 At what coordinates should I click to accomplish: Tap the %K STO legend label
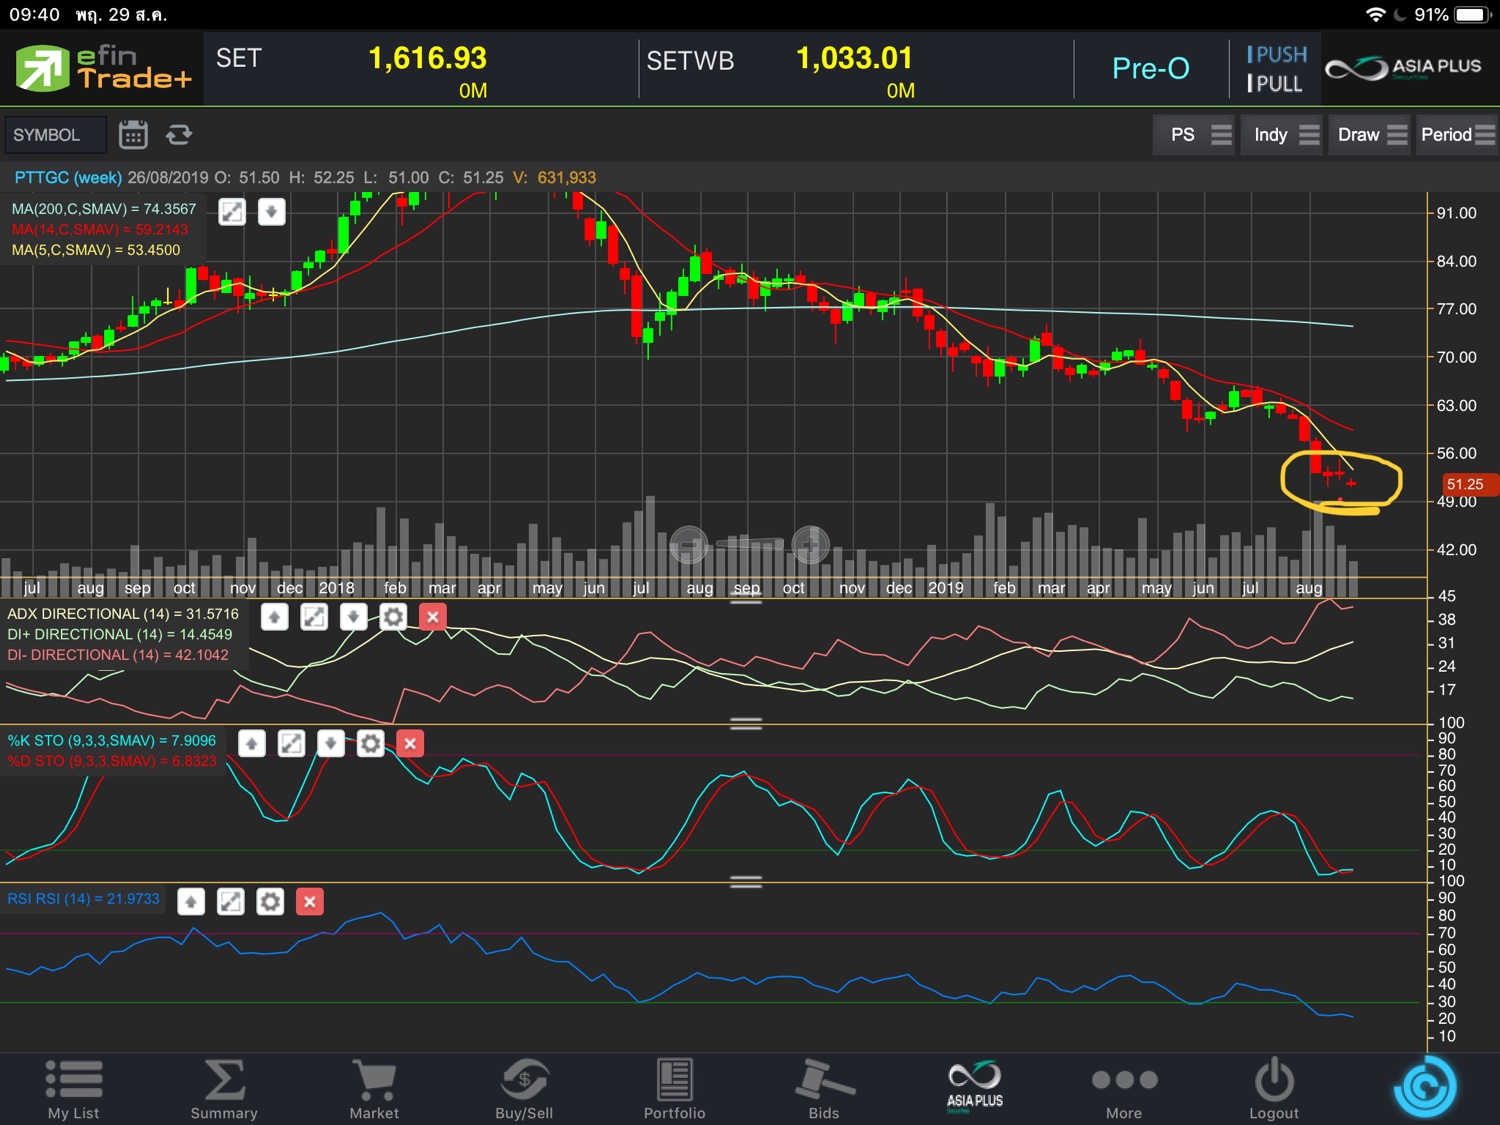[112, 741]
